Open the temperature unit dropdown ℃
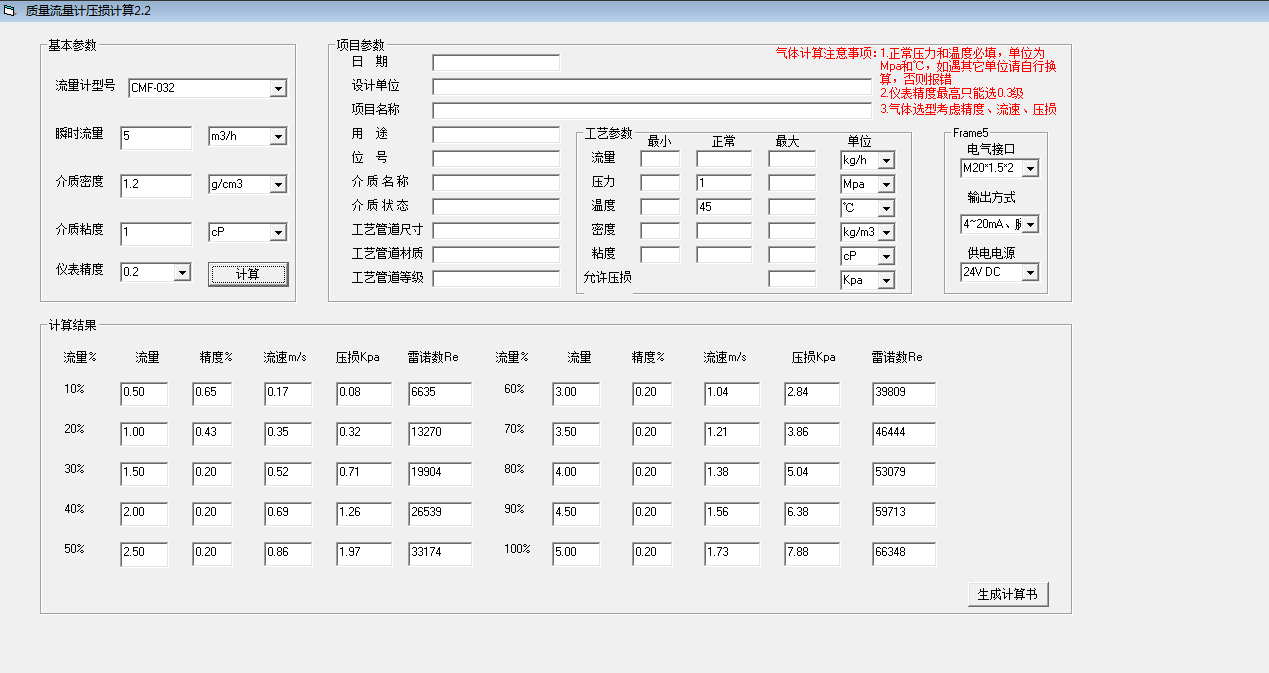Image resolution: width=1269 pixels, height=673 pixels. click(885, 207)
